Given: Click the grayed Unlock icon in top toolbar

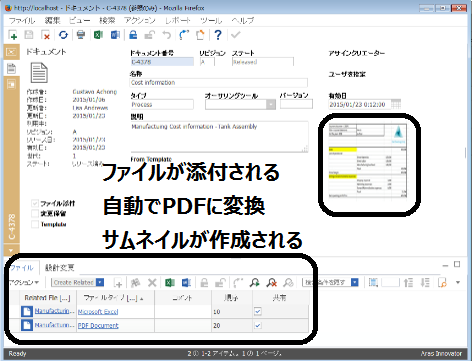Looking at the screenshot, I should (x=150, y=35).
